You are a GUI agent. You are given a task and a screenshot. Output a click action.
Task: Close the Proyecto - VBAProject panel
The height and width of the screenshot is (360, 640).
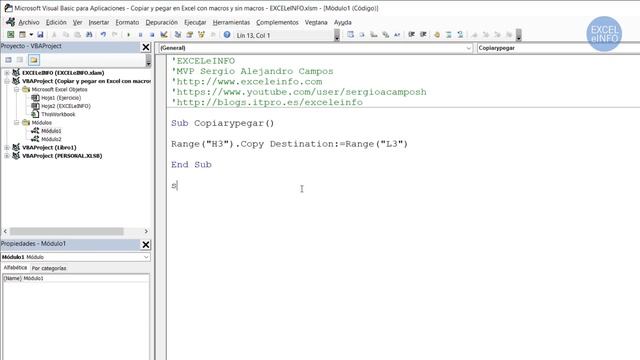pyautogui.click(x=146, y=47)
